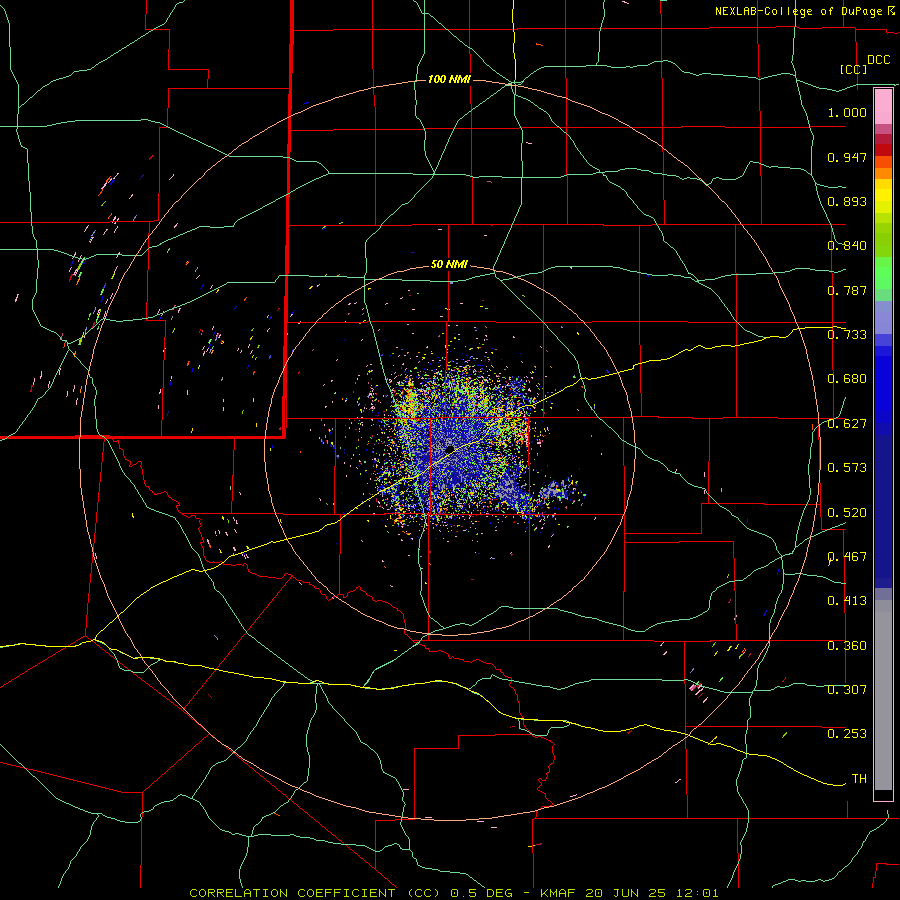The image size is (900, 900).
Task: Select the 0.253 scale value
Action: click(847, 734)
